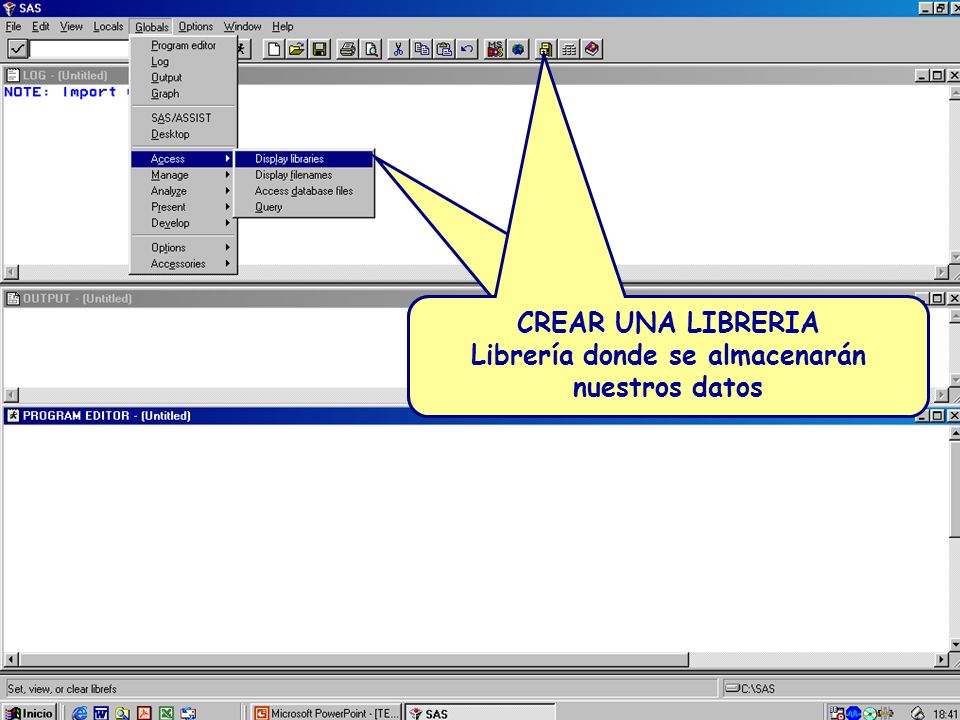Click the Program Editor horizontal scrollbar
This screenshot has width=960, height=720.
coord(354,659)
